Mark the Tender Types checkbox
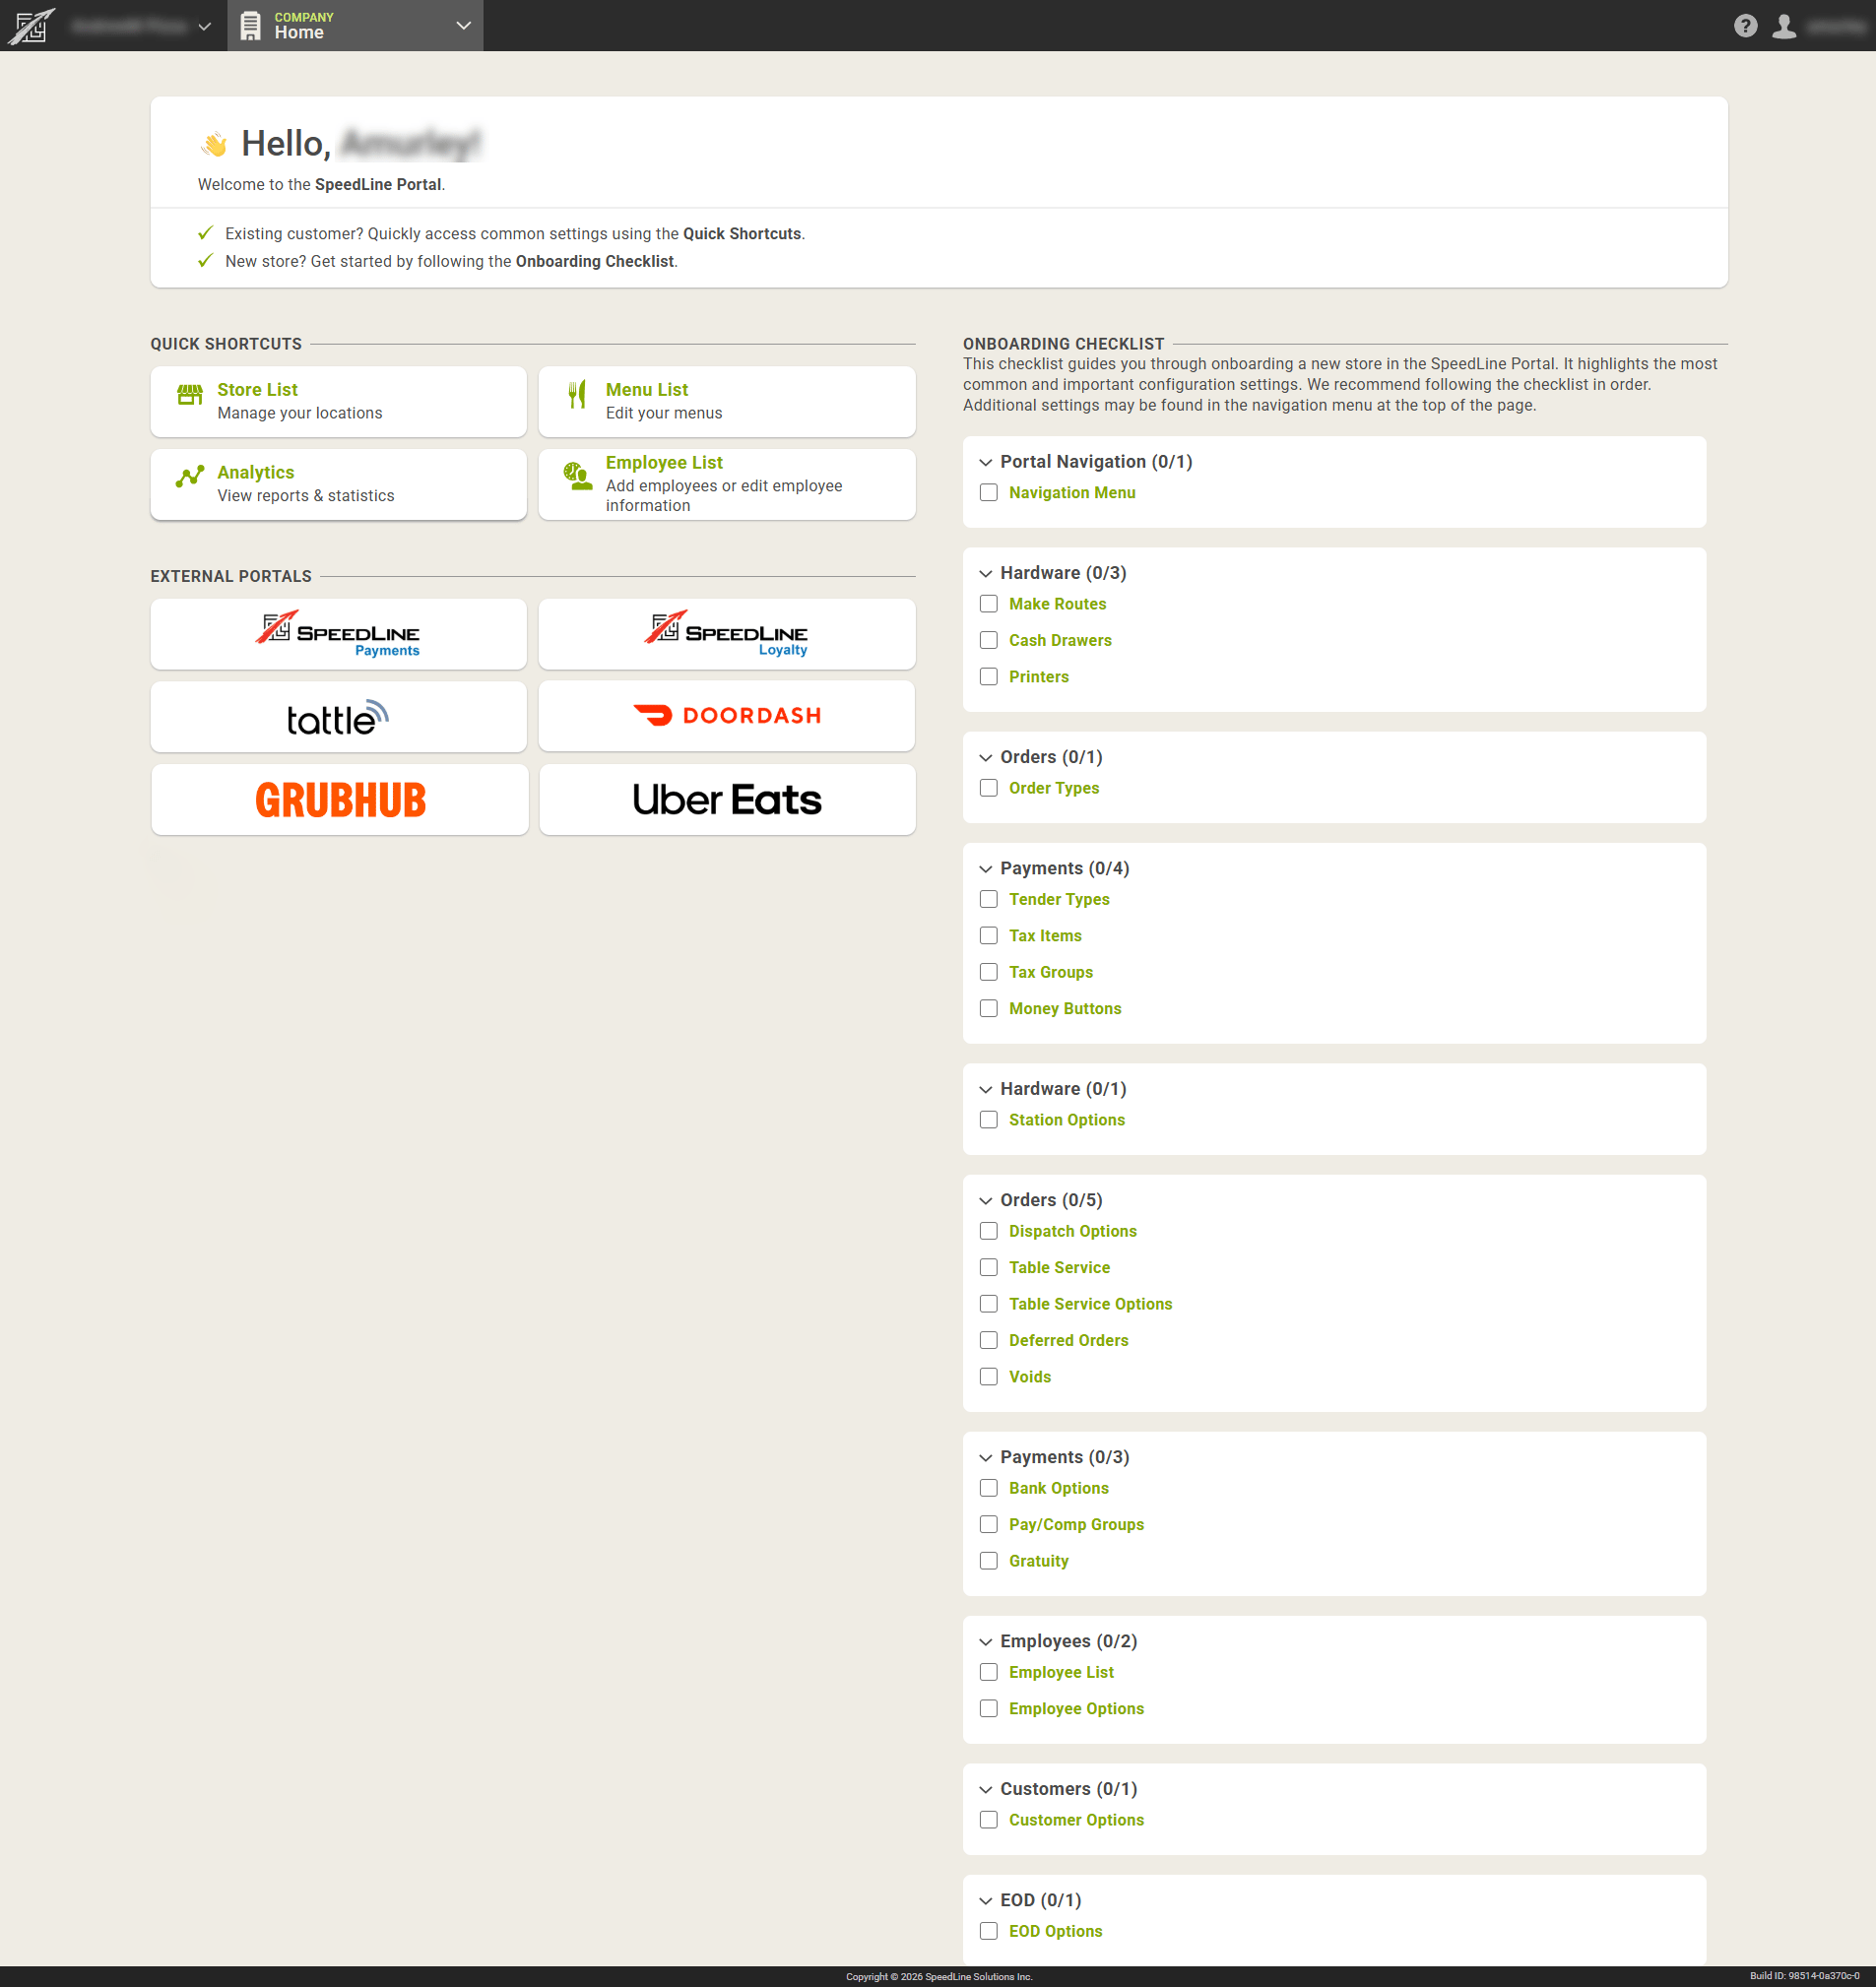This screenshot has width=1876, height=1987. click(988, 900)
